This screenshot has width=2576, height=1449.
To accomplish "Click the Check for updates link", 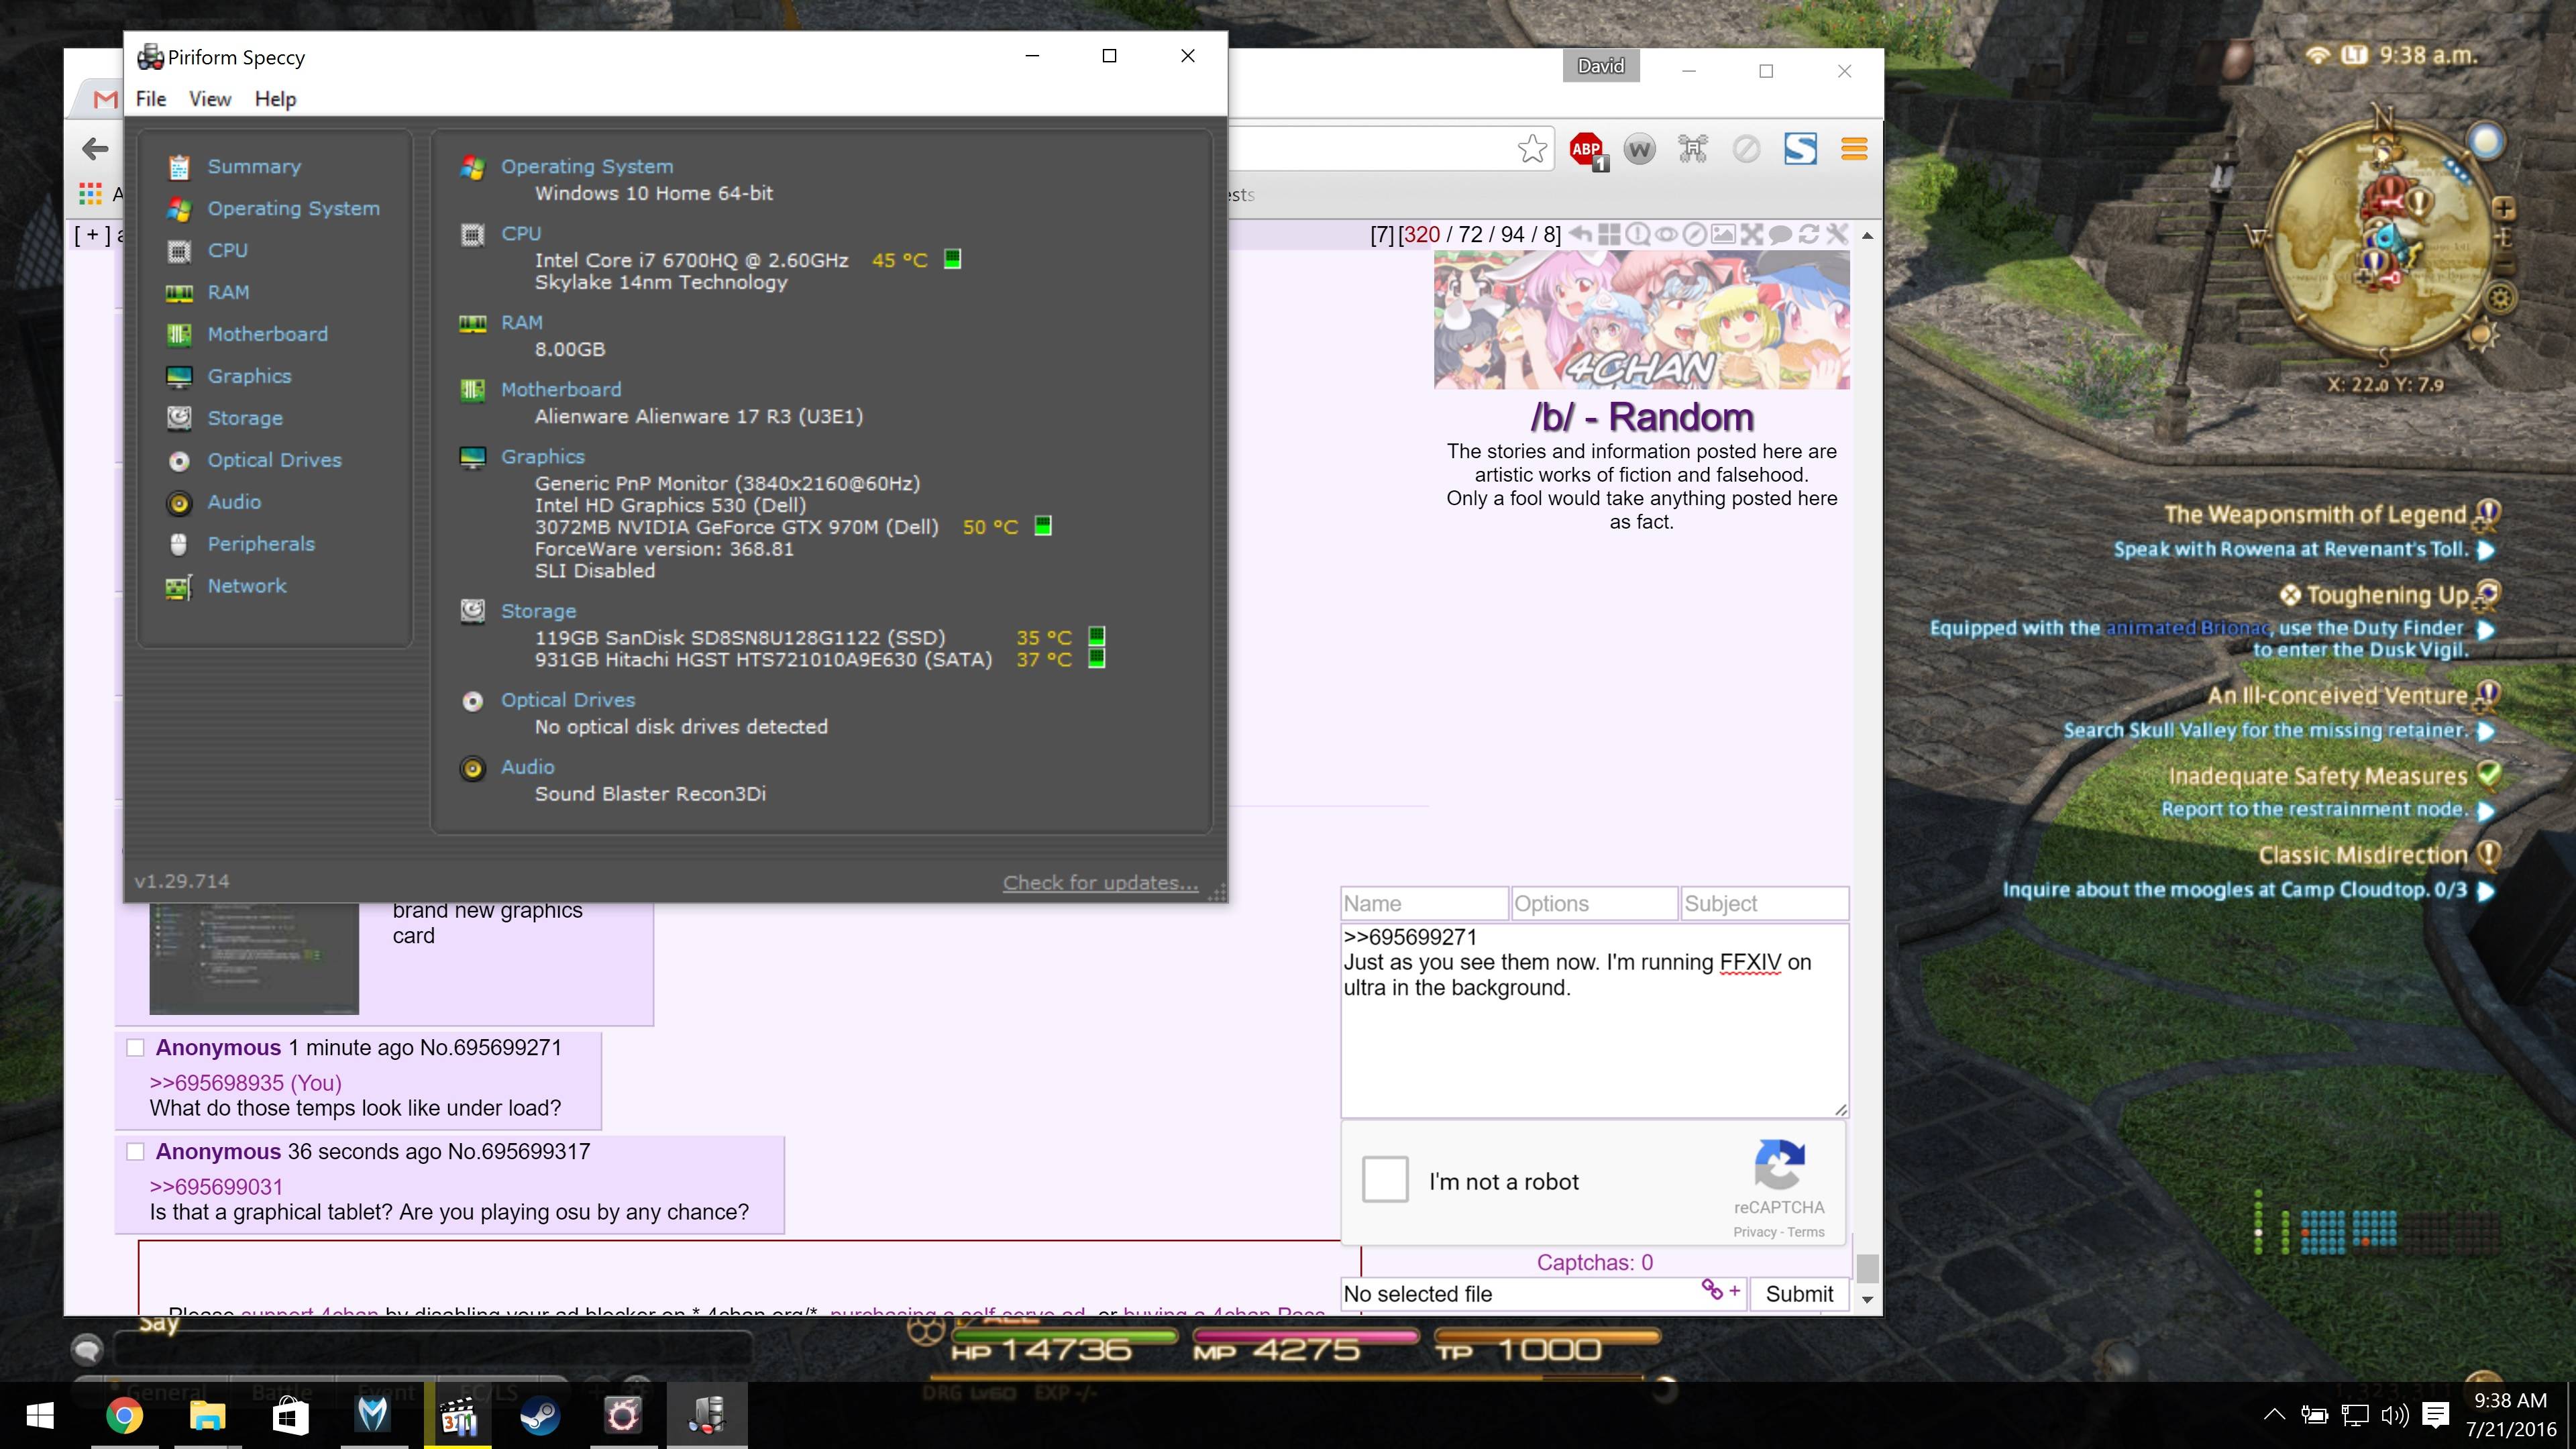I will (1100, 883).
